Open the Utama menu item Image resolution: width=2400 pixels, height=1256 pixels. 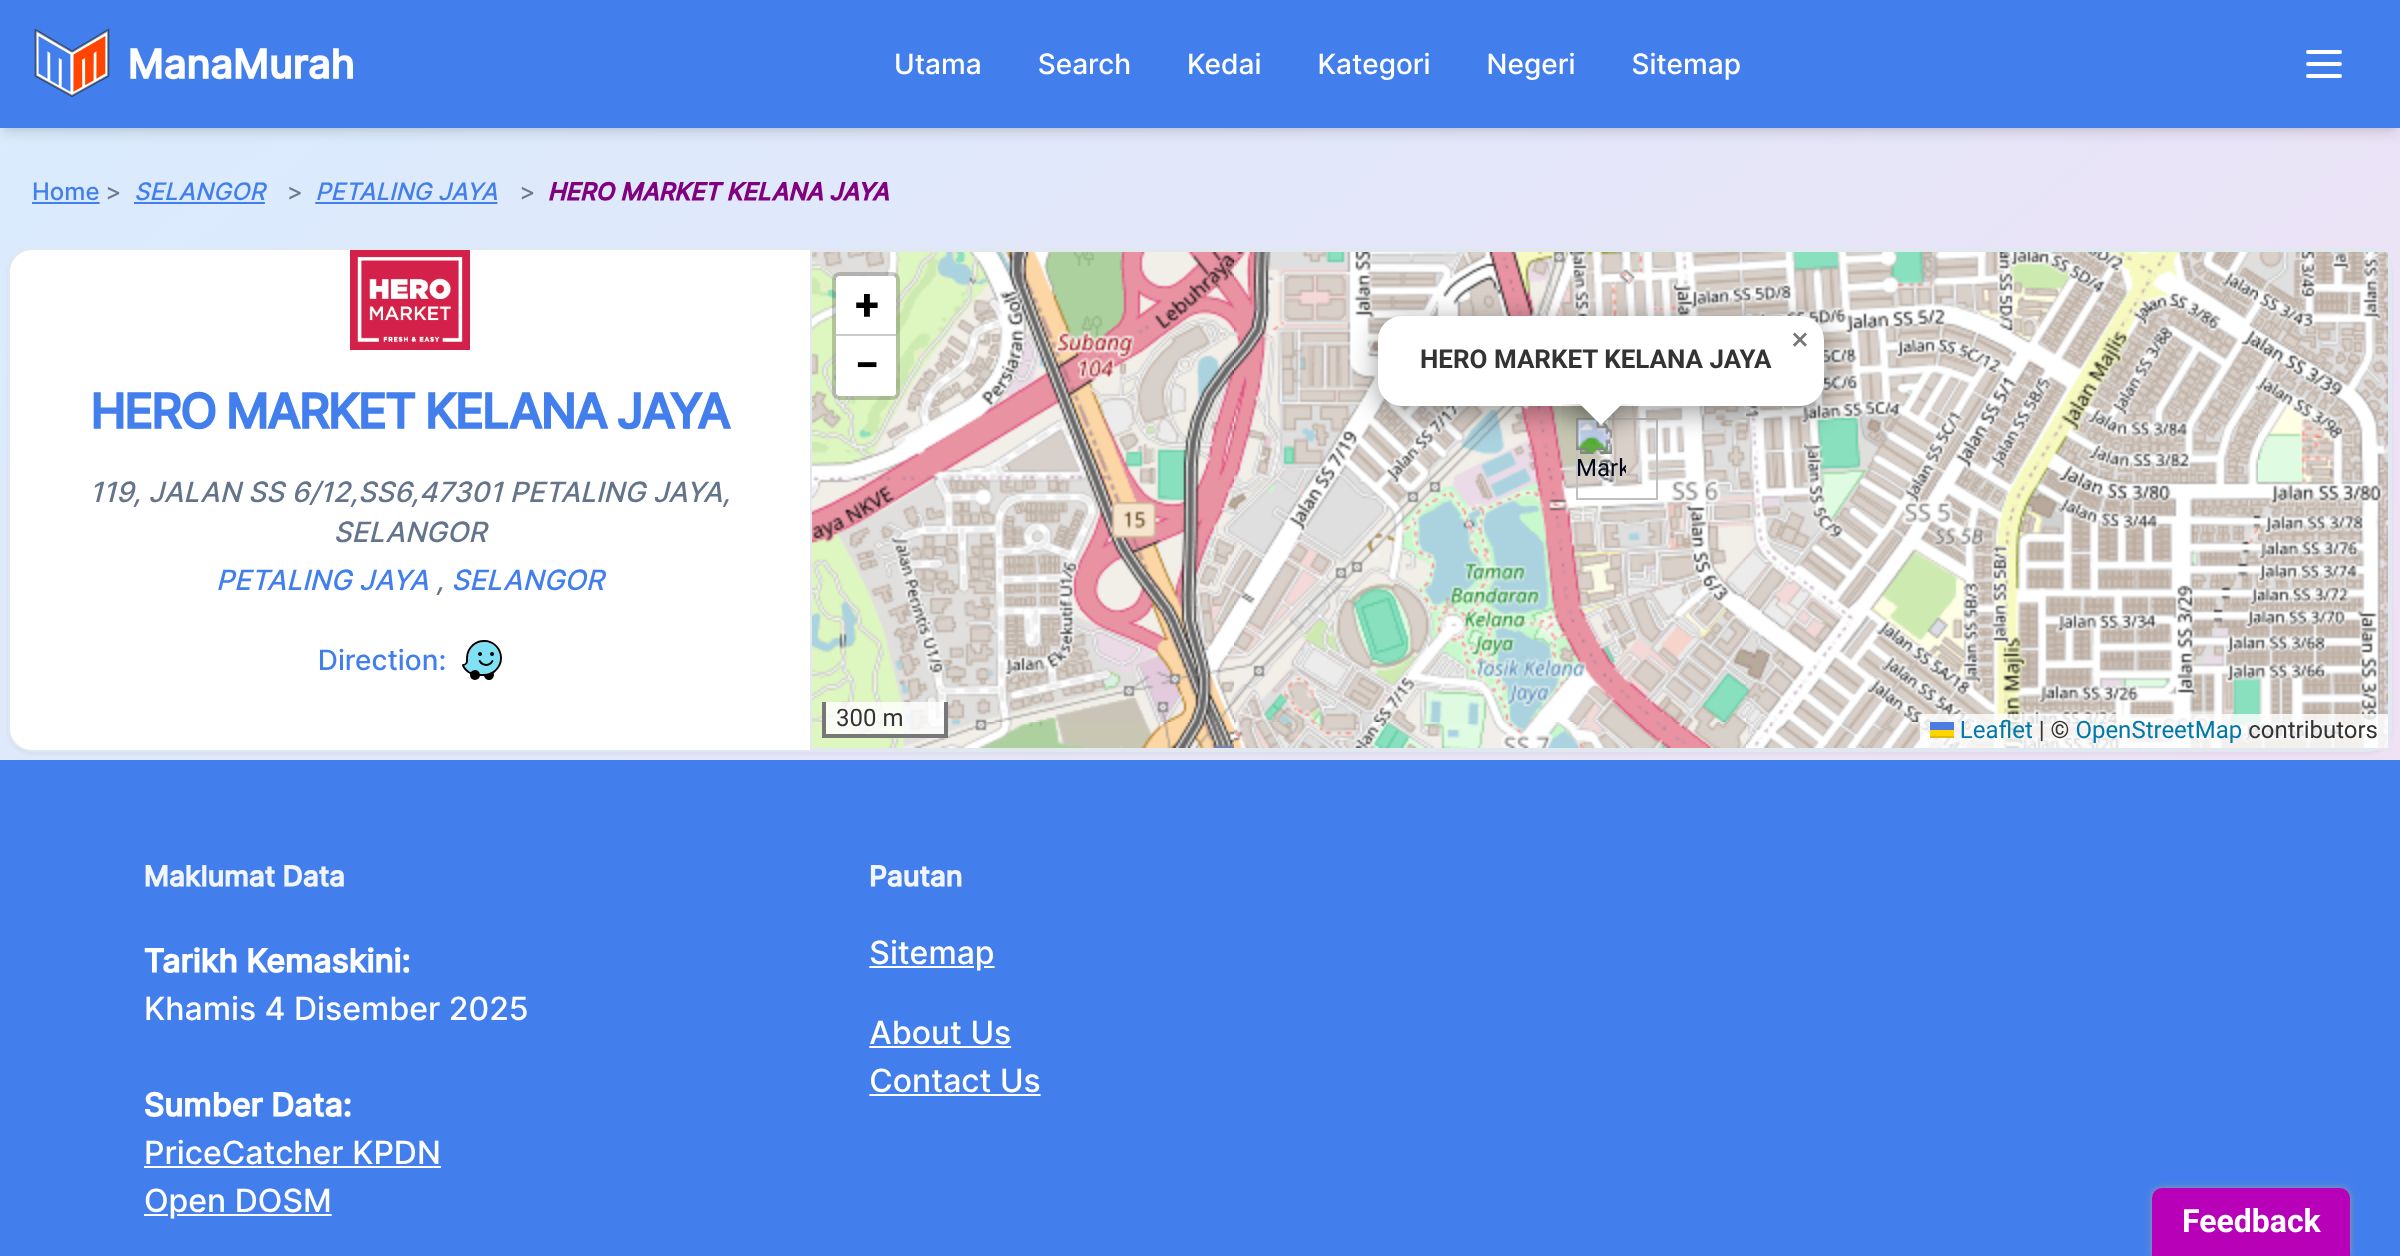937,64
